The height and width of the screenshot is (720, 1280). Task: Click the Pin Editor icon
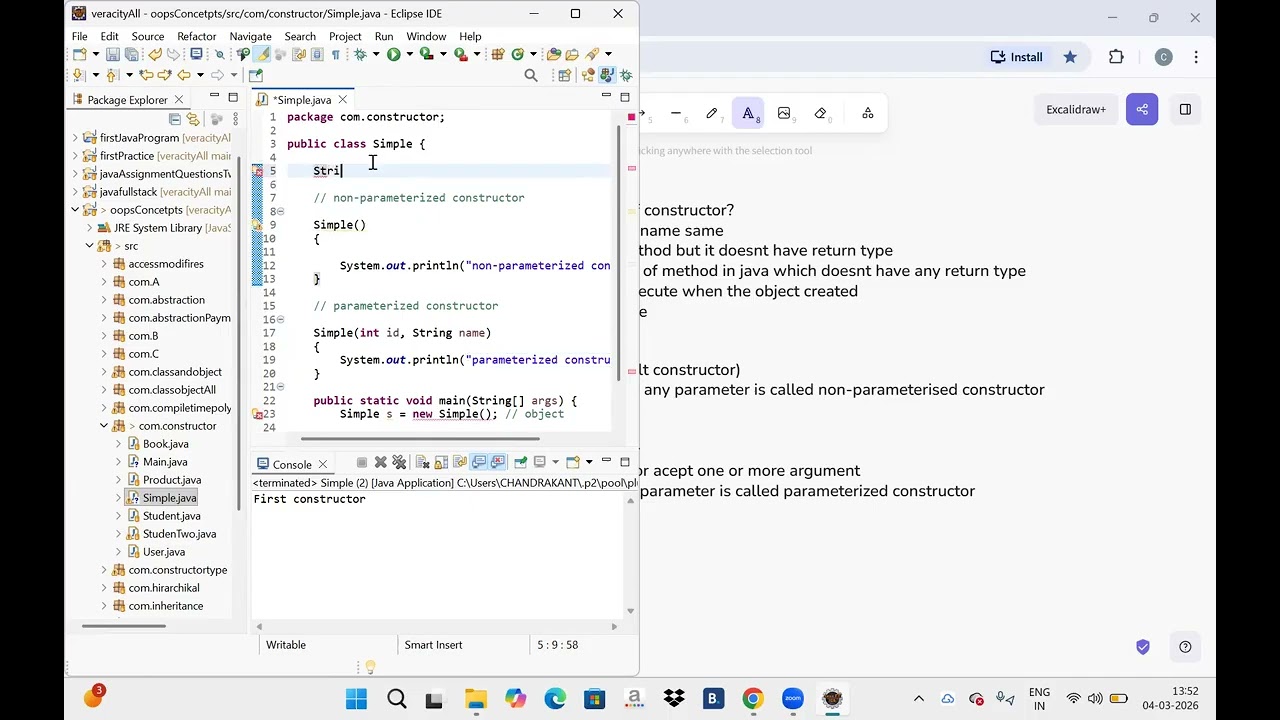pos(256,75)
